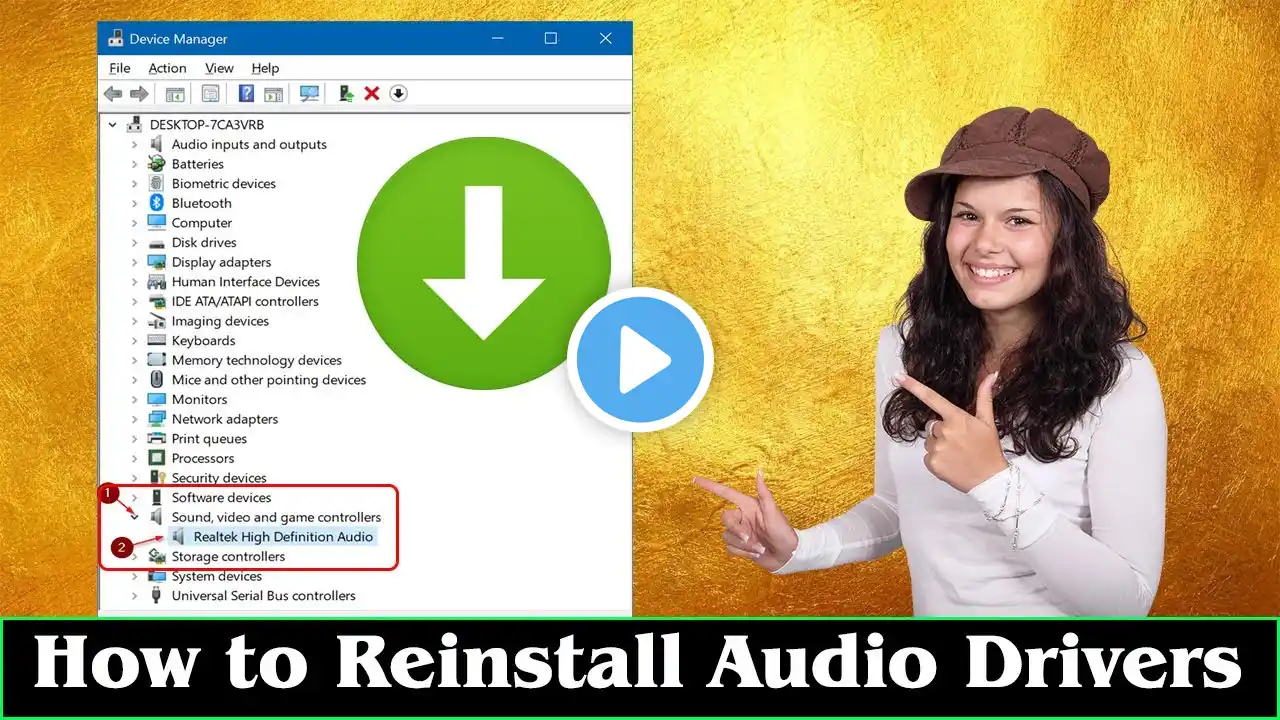Select Realtek High Definition Audio device

pyautogui.click(x=283, y=537)
